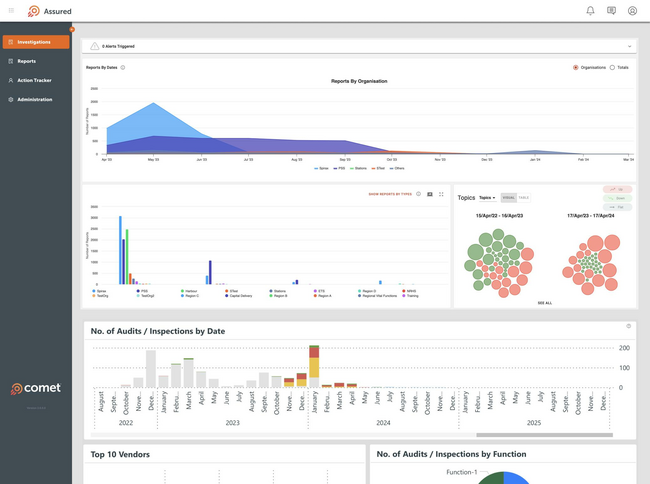Expand the 0 Alerts Triggered panel chevron

click(x=629, y=46)
